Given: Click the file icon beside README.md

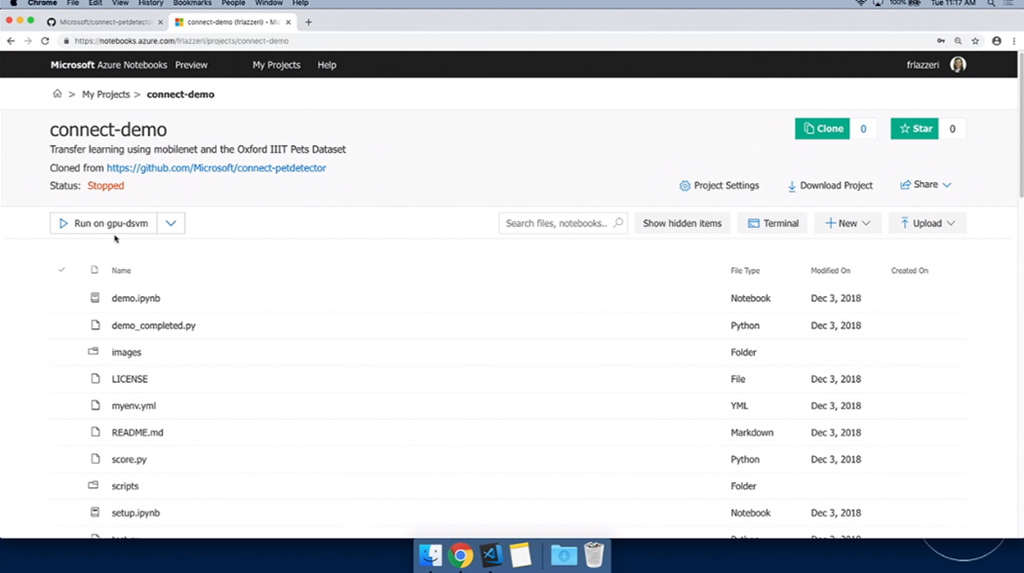Looking at the screenshot, I should tap(95, 432).
